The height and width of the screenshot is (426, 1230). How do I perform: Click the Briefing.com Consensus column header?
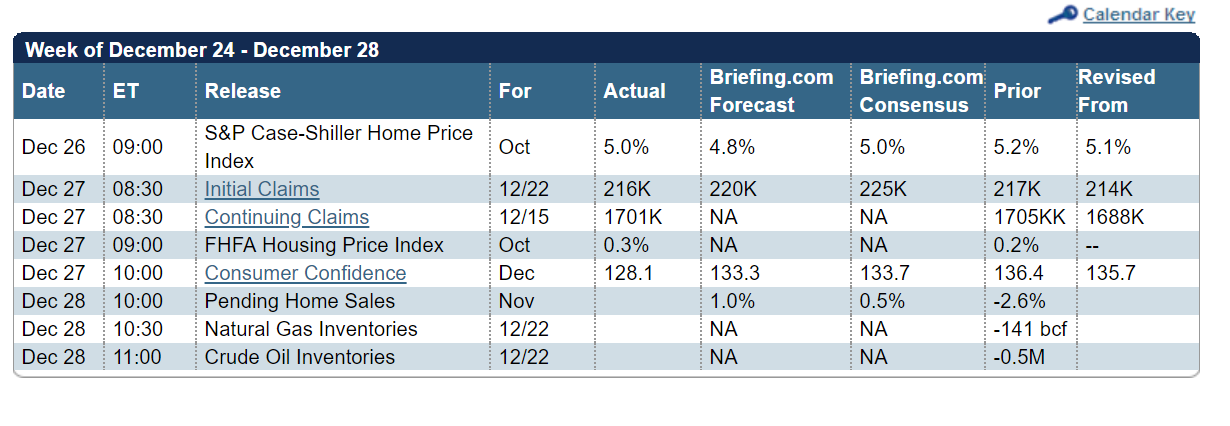tap(921, 91)
